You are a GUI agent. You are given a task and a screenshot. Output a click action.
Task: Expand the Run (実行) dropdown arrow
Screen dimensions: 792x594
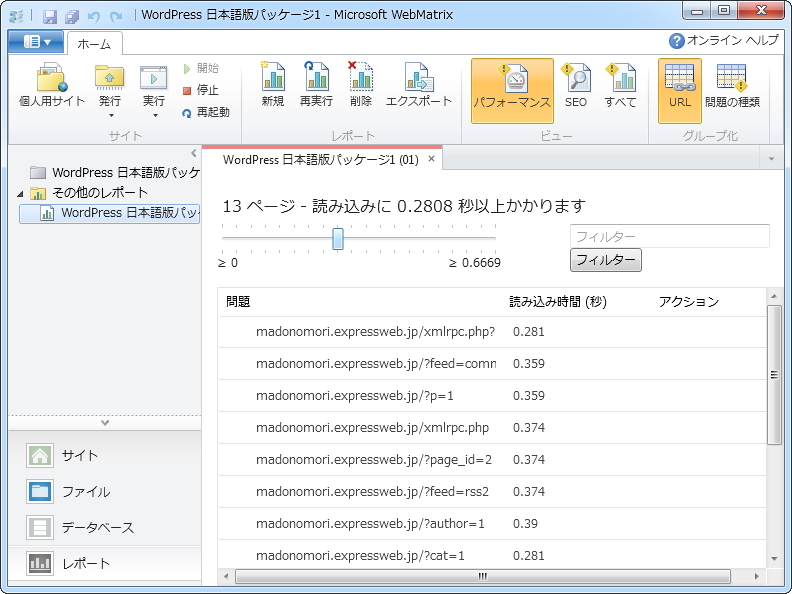coord(155,116)
